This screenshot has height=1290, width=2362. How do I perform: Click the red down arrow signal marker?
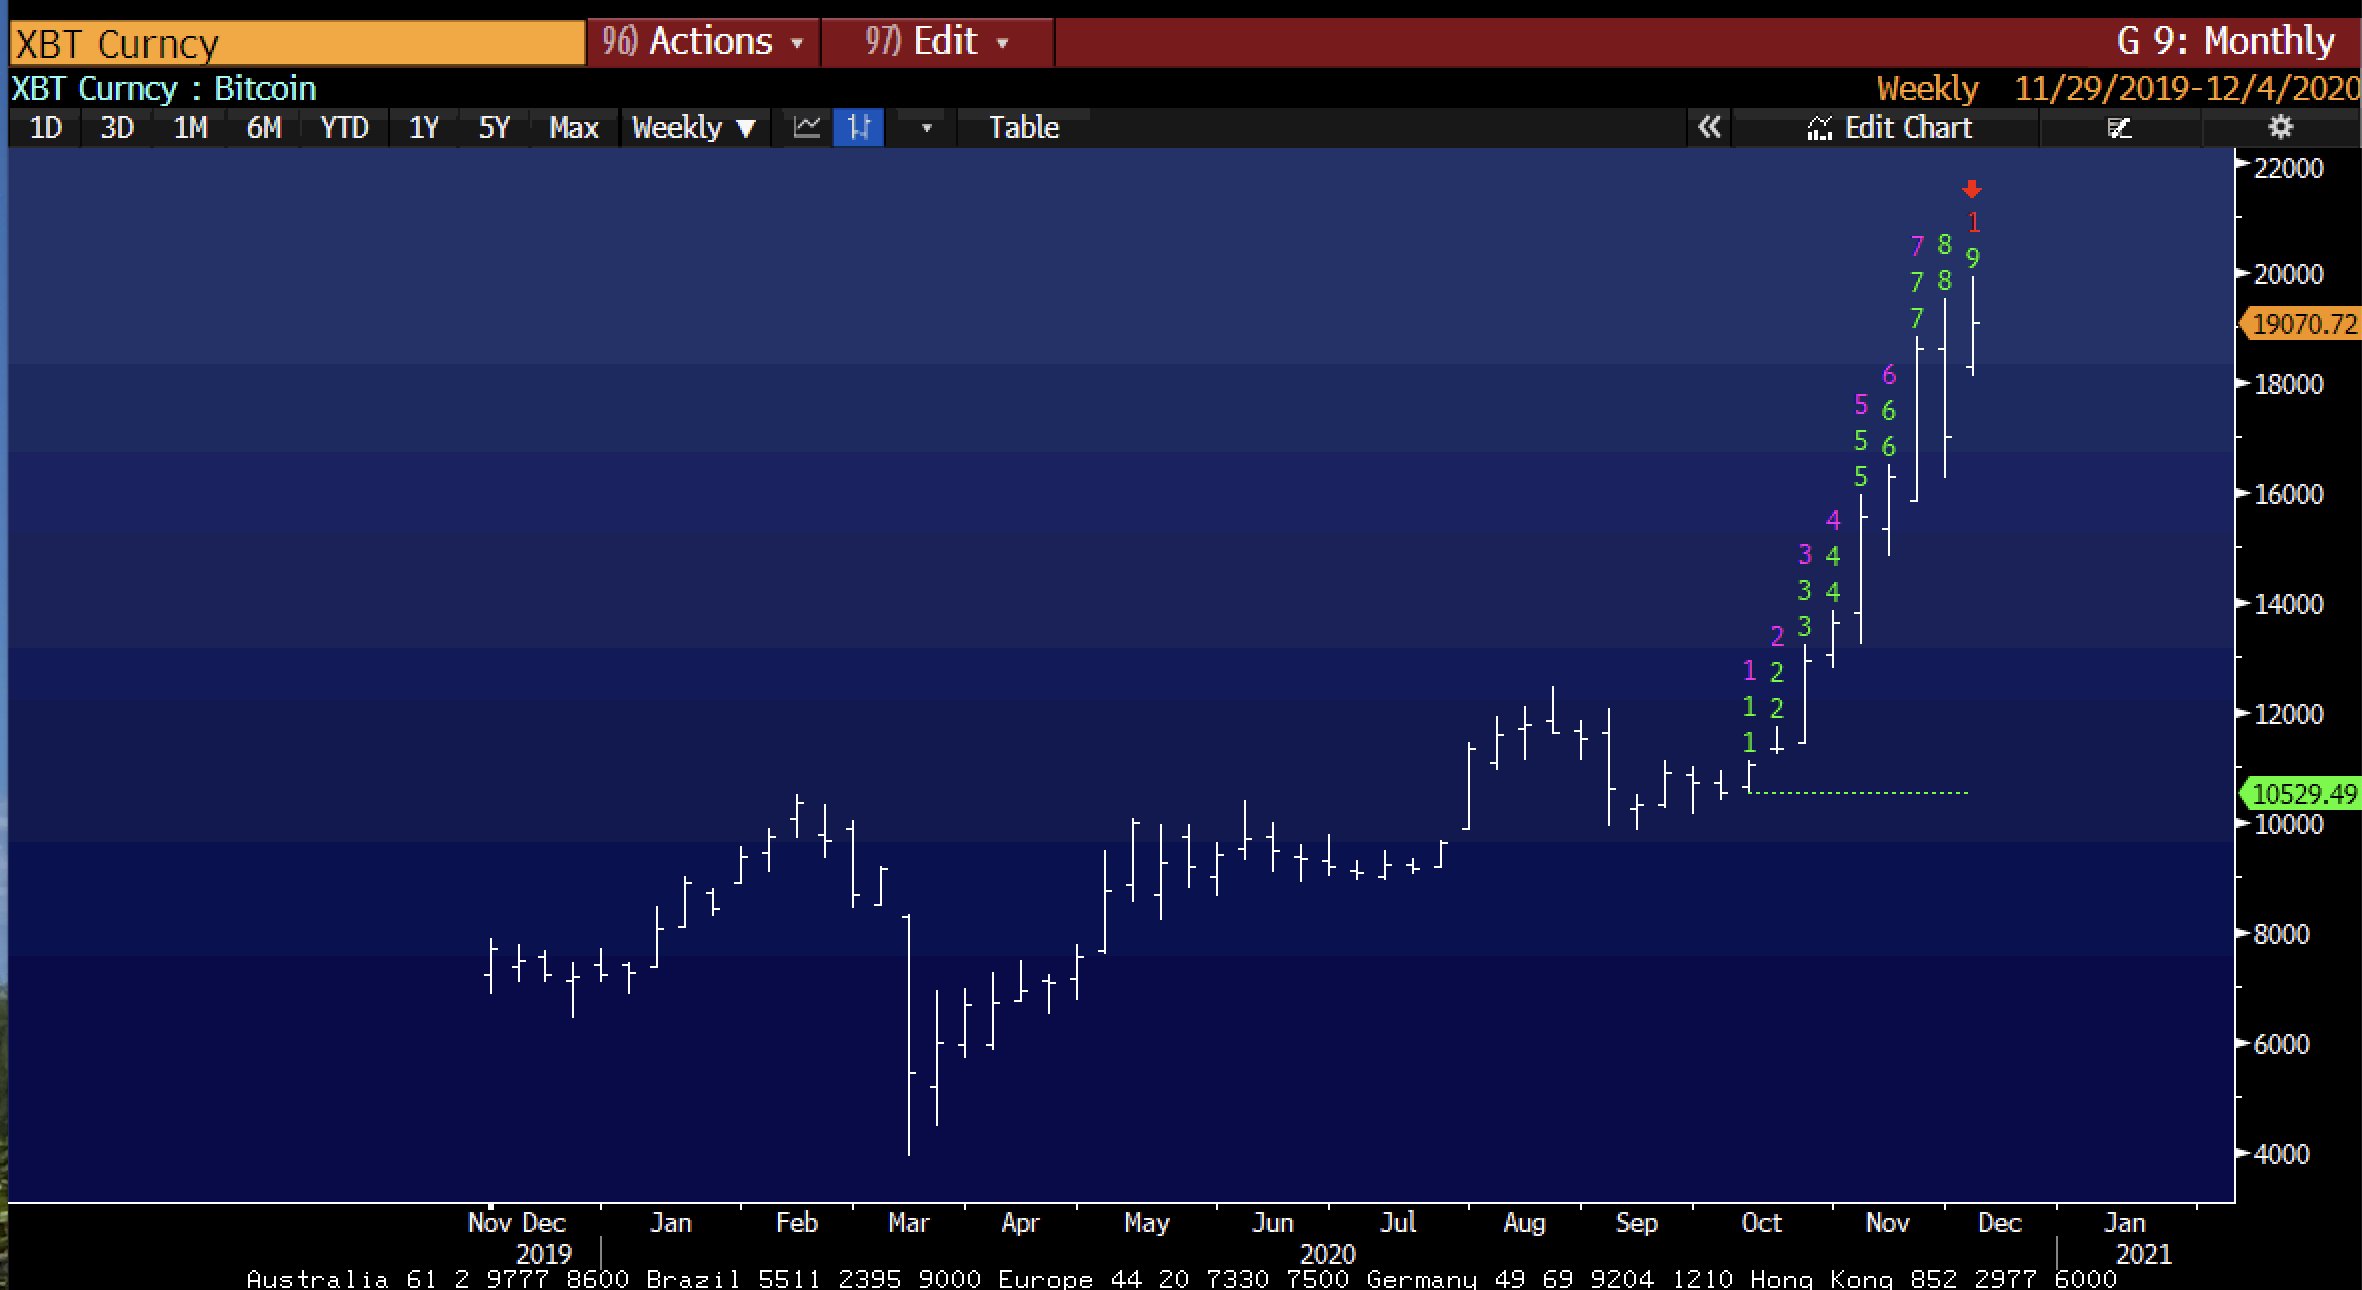pos(1972,189)
